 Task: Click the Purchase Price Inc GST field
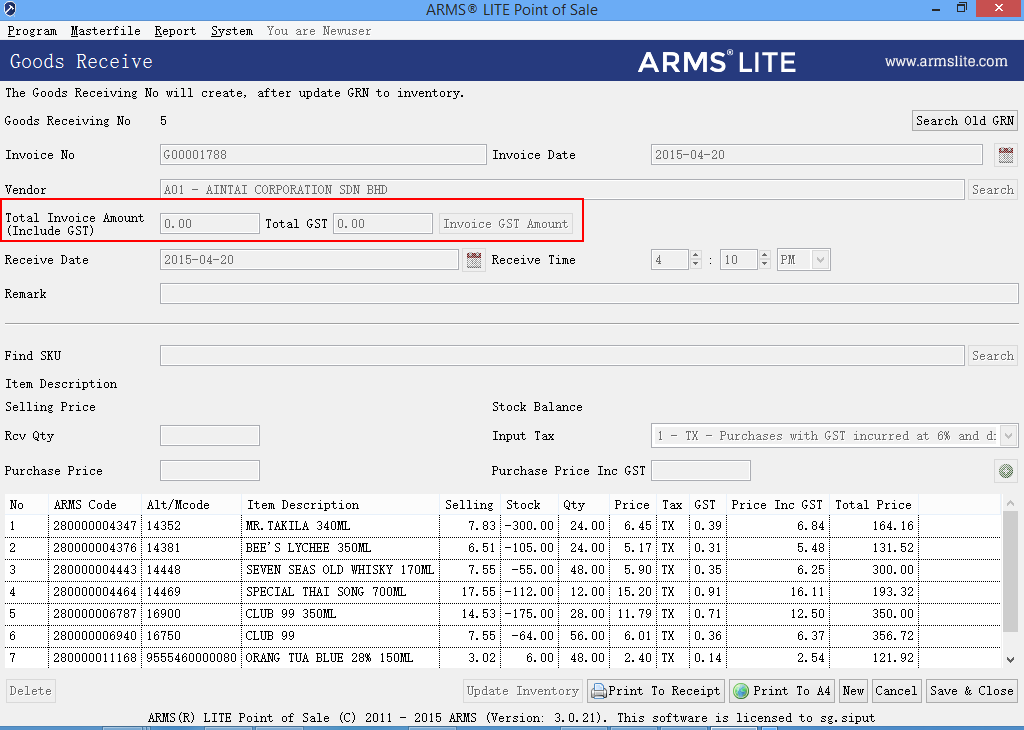tap(701, 471)
